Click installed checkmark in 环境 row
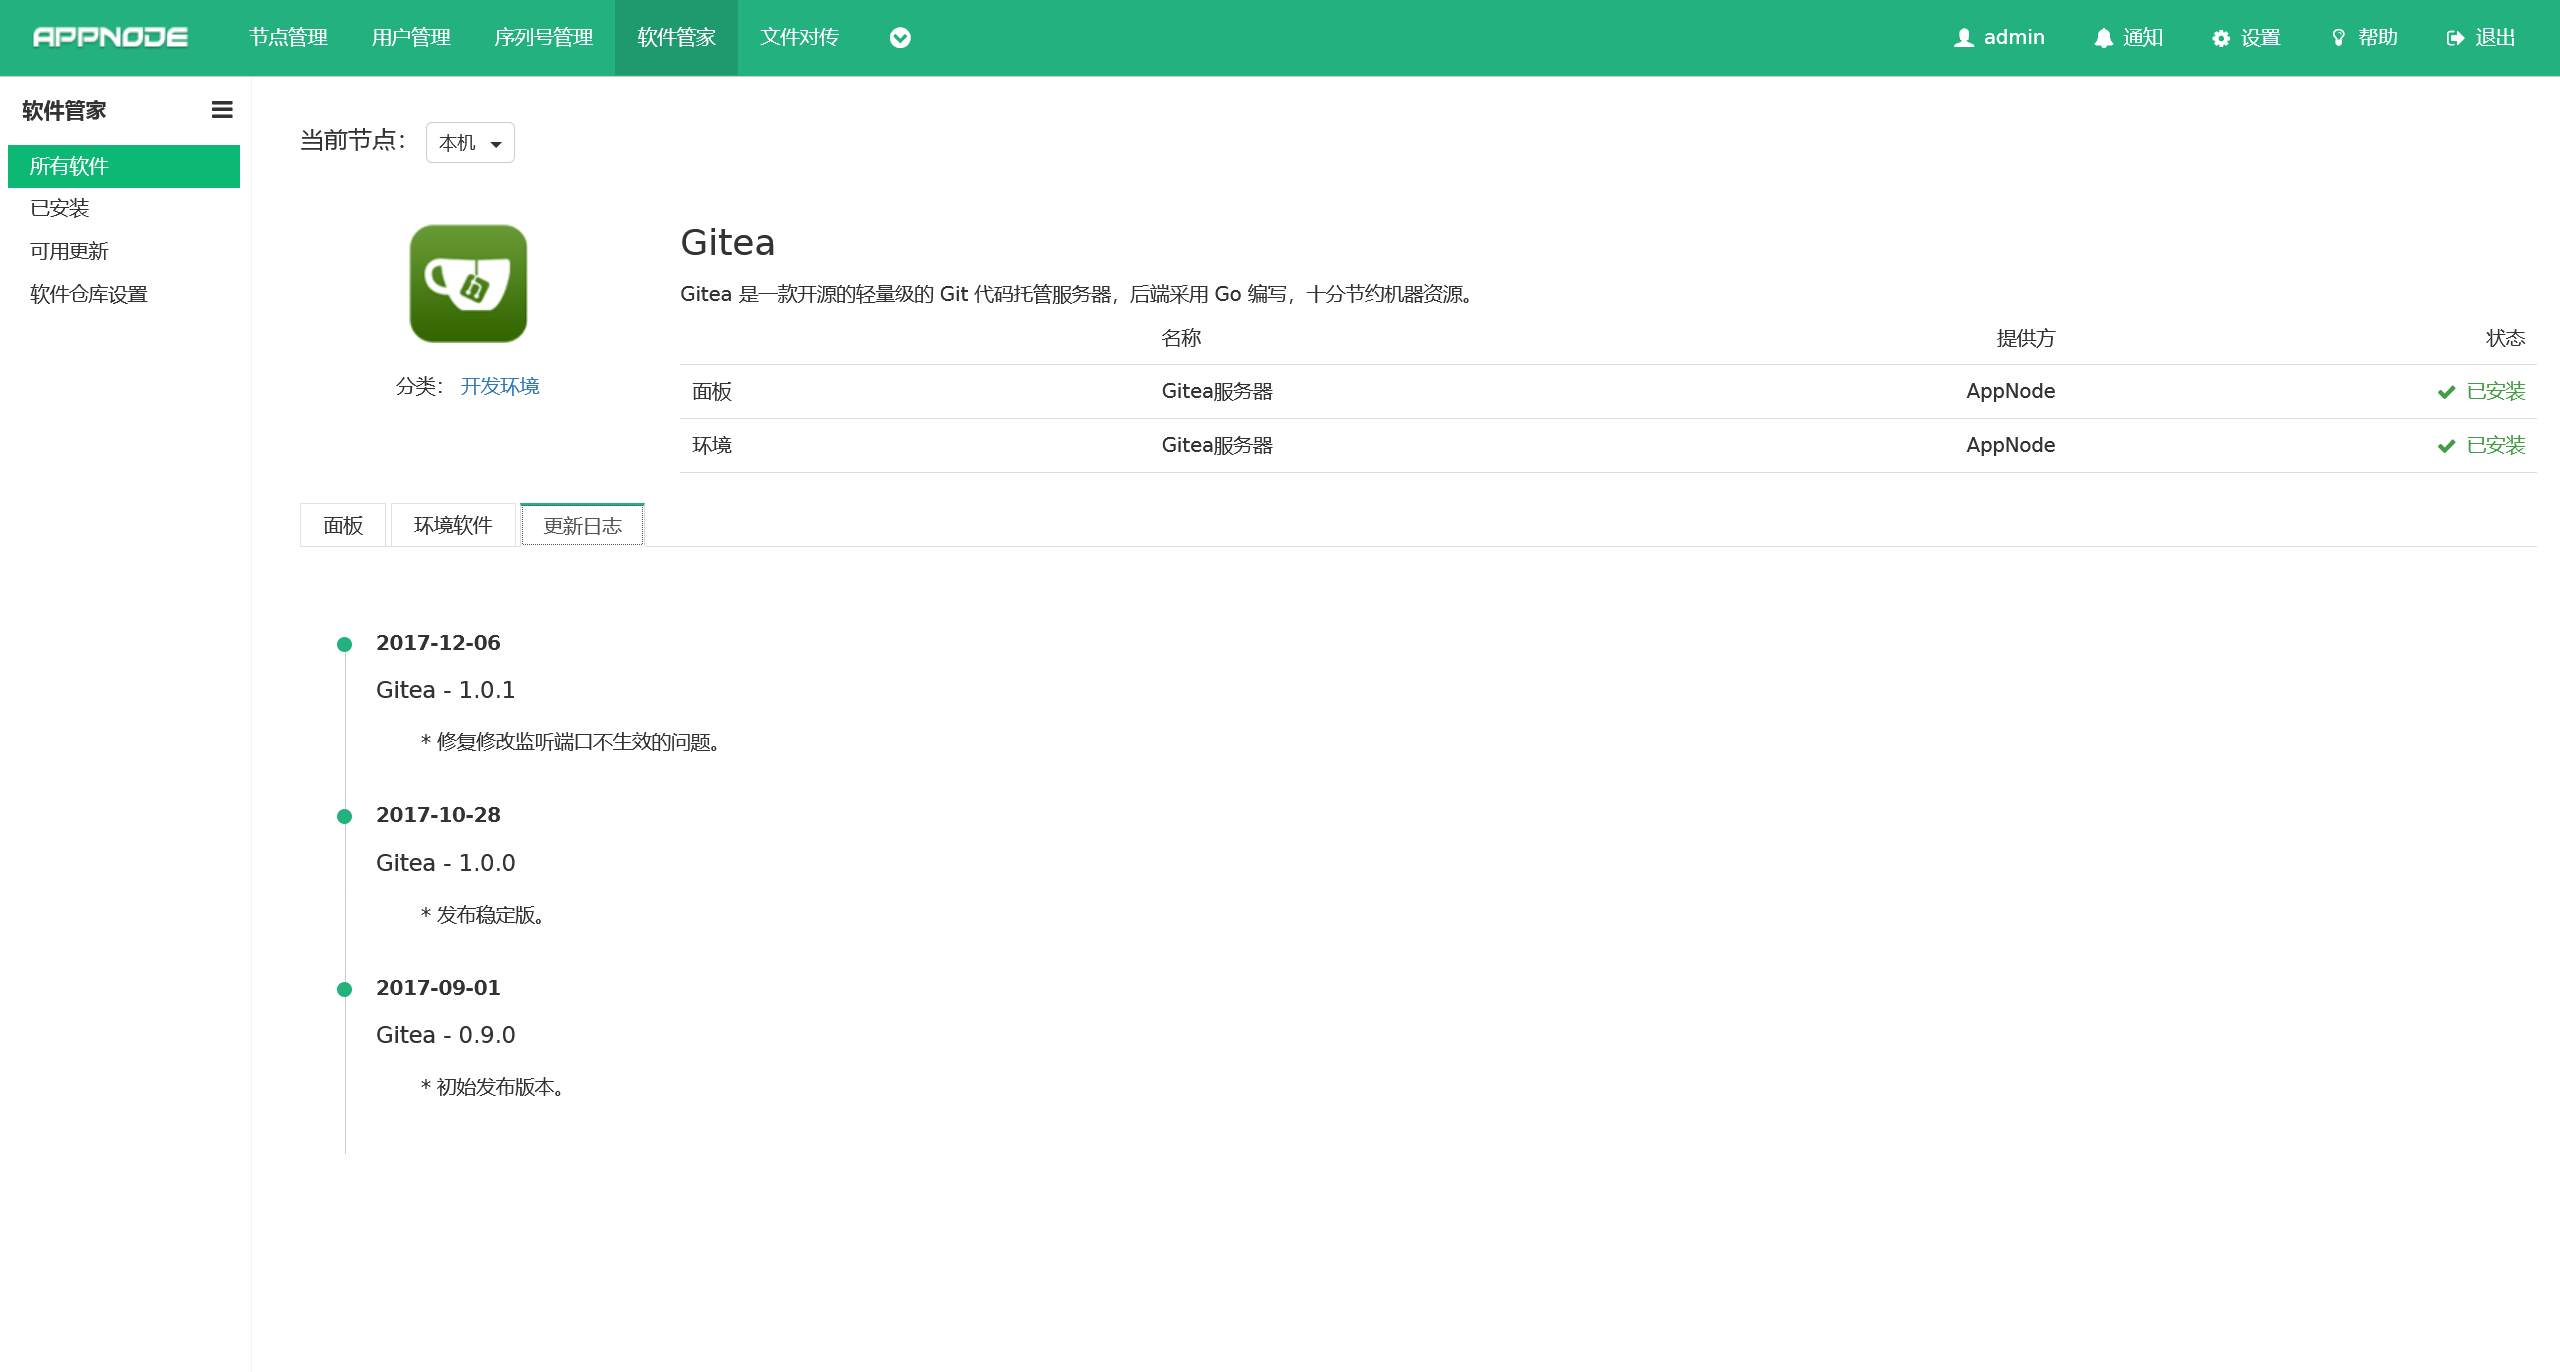The image size is (2560, 1372). pos(2446,446)
